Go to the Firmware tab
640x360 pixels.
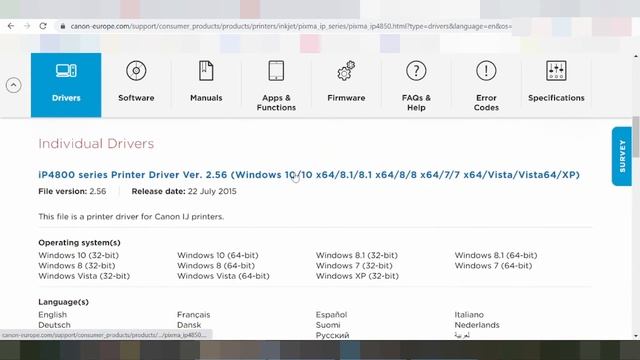click(x=346, y=85)
